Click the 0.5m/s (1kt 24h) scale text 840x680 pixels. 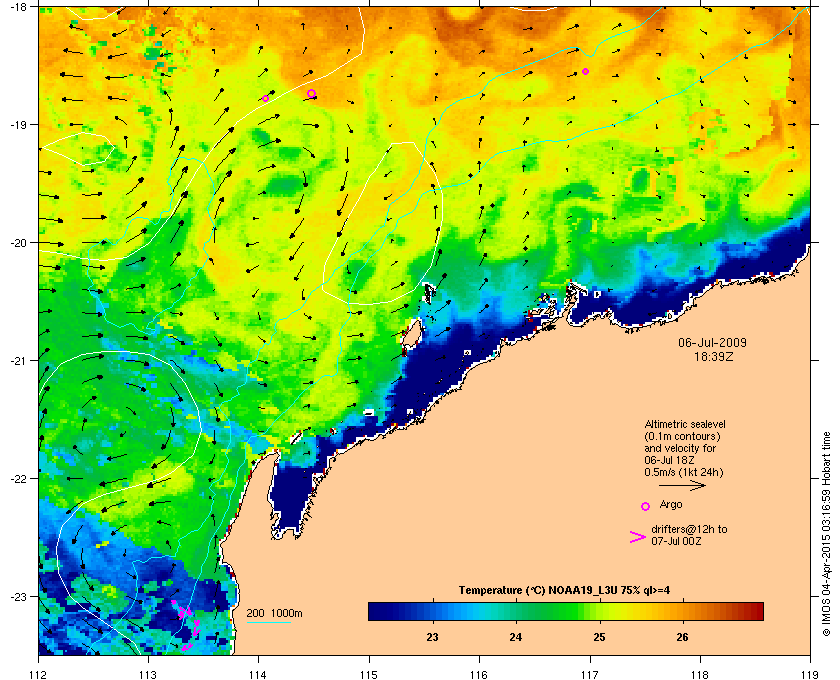[684, 472]
